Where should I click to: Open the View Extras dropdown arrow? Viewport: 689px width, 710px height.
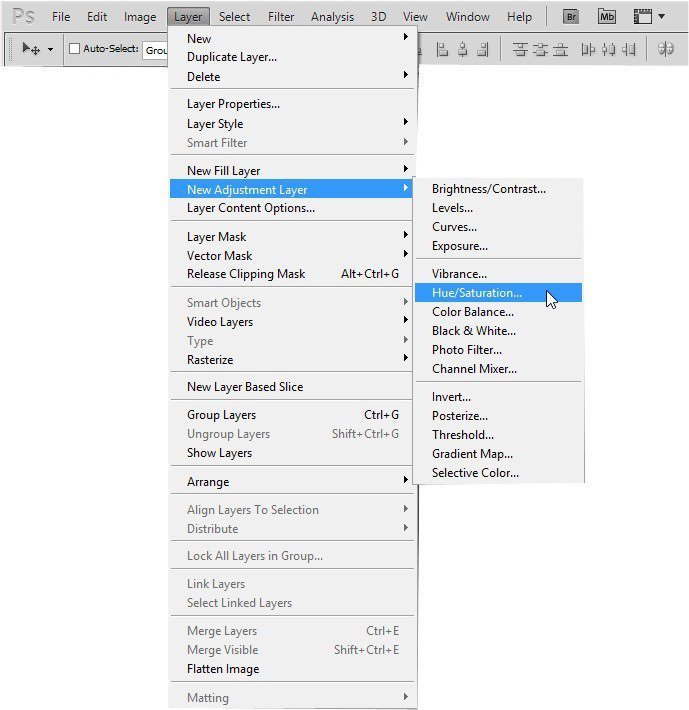click(x=661, y=16)
